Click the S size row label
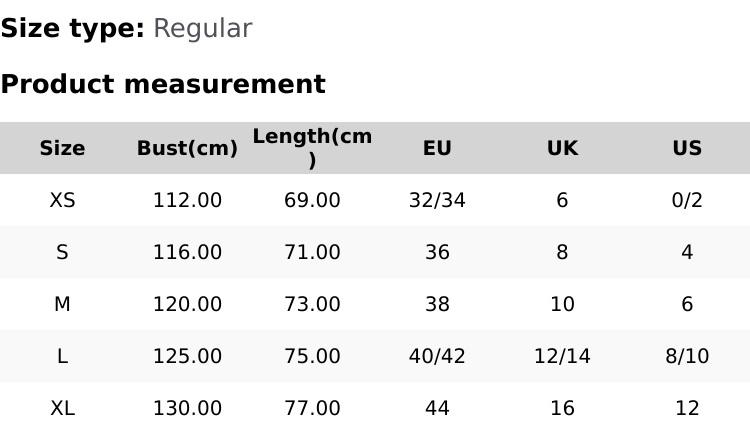750x434 pixels. (62, 252)
